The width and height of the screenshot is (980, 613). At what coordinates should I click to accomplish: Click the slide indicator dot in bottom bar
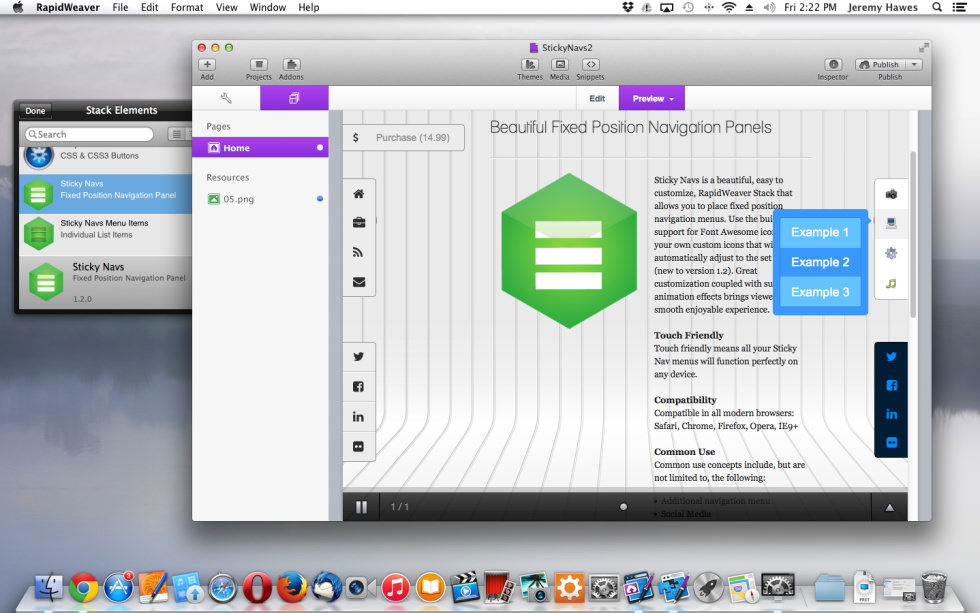tap(623, 507)
